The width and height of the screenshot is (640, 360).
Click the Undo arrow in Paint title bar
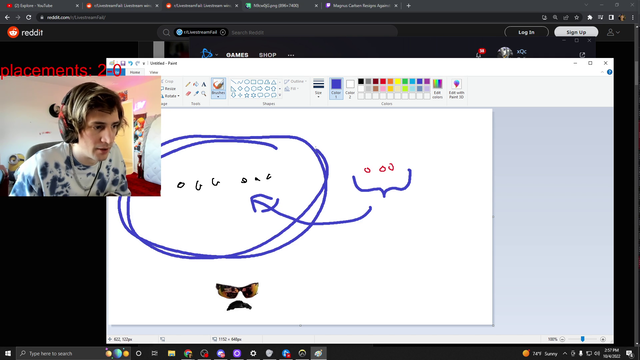[130, 63]
